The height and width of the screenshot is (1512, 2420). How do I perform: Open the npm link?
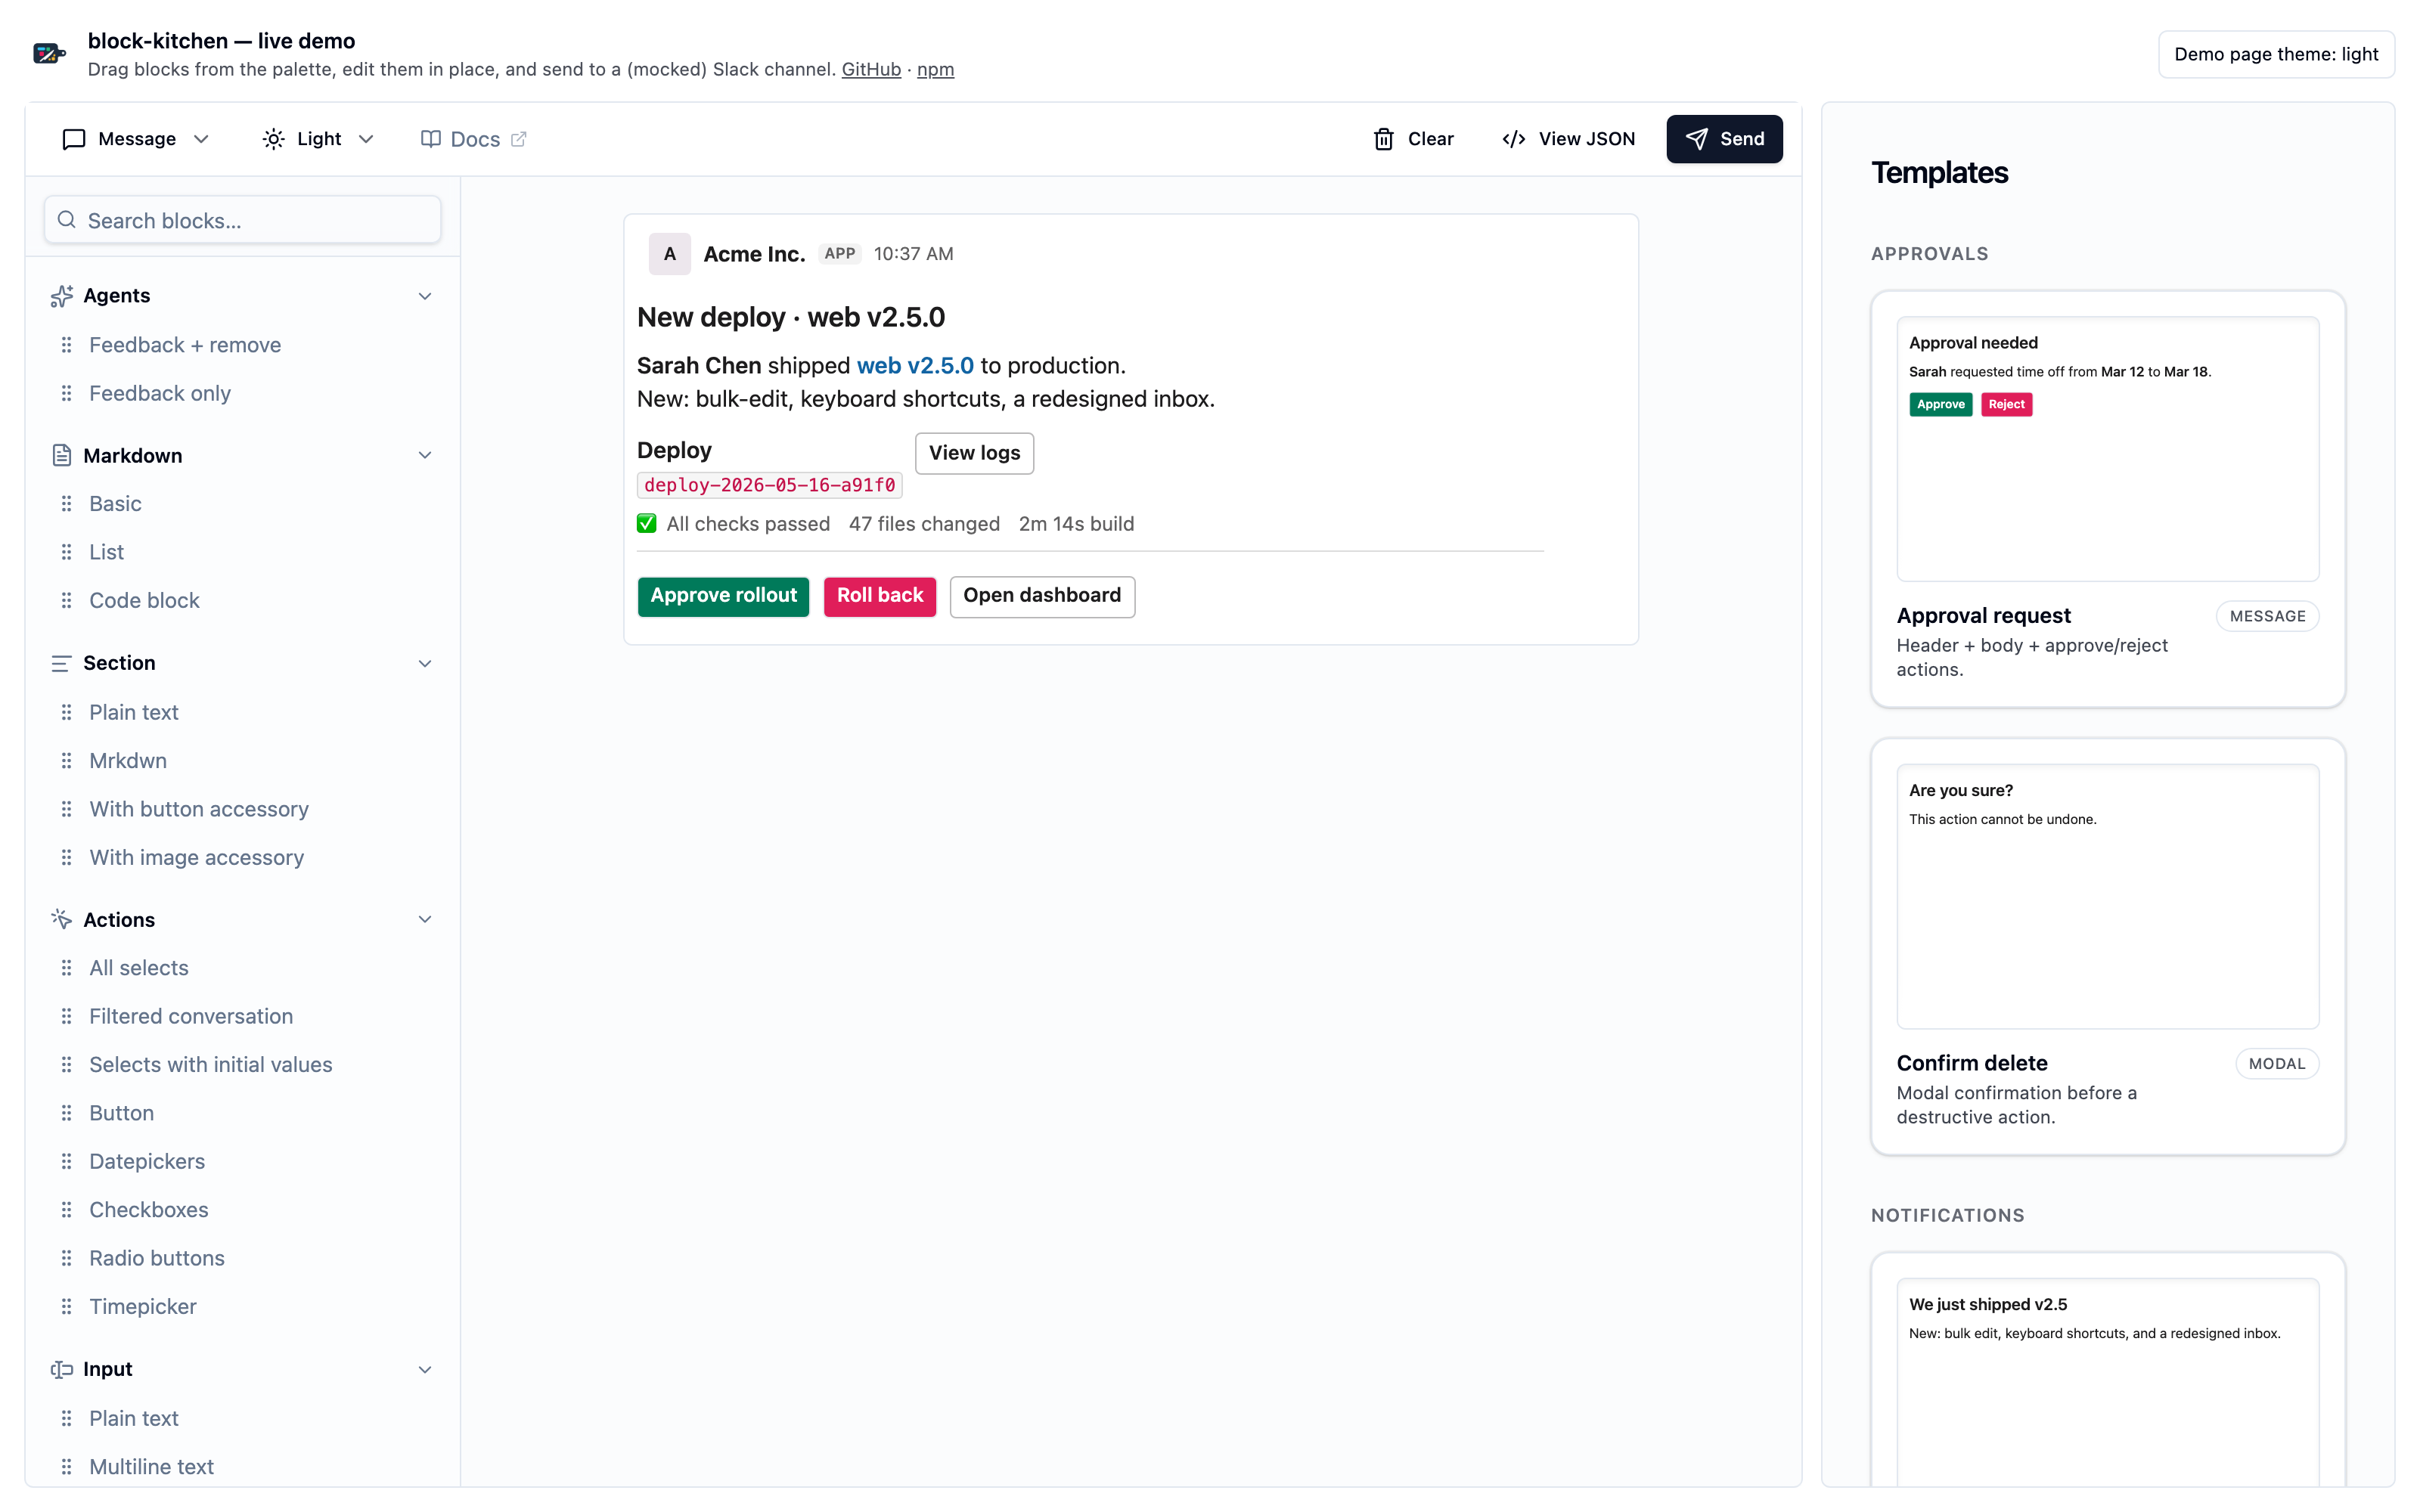pos(935,69)
